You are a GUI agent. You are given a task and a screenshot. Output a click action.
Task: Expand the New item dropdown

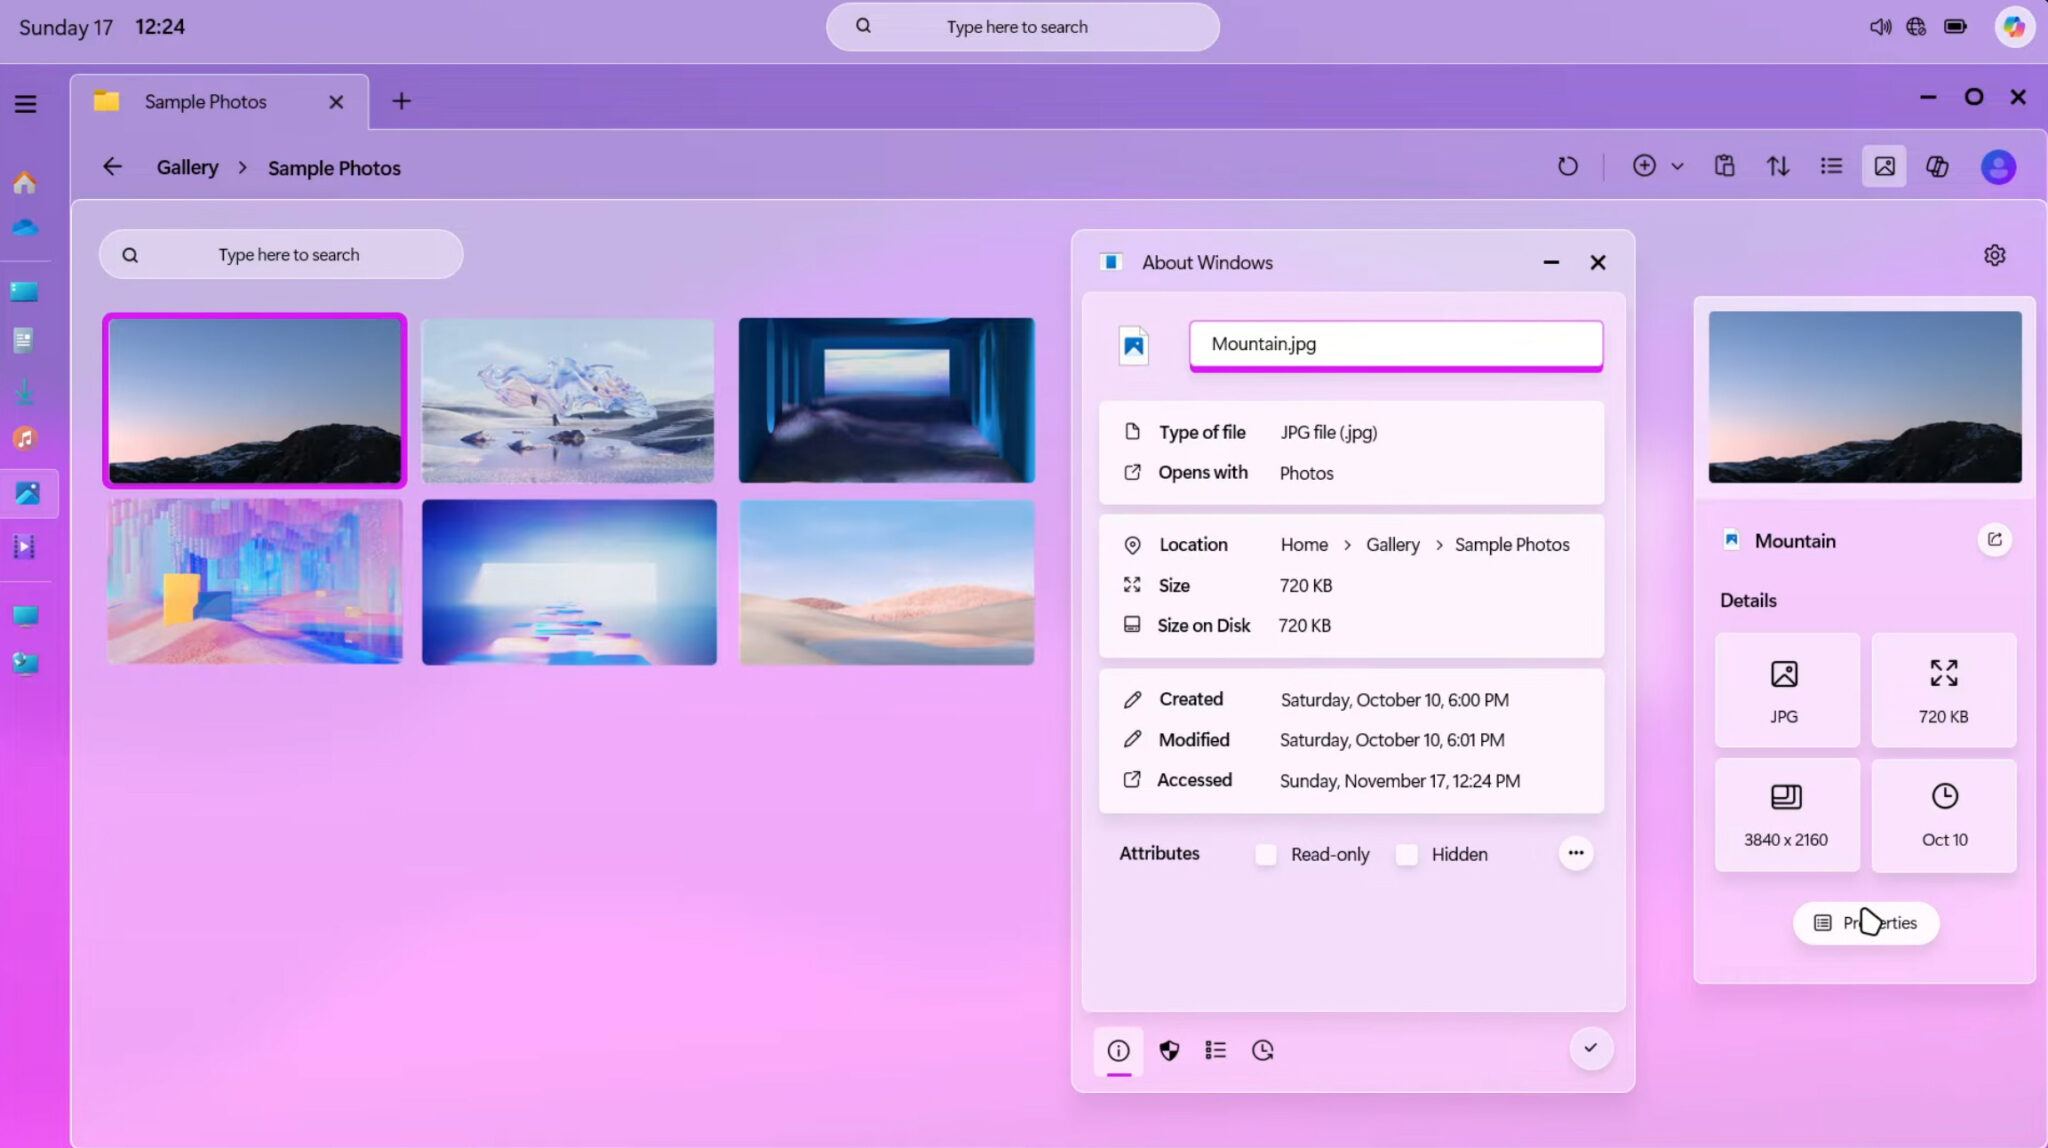(1676, 166)
